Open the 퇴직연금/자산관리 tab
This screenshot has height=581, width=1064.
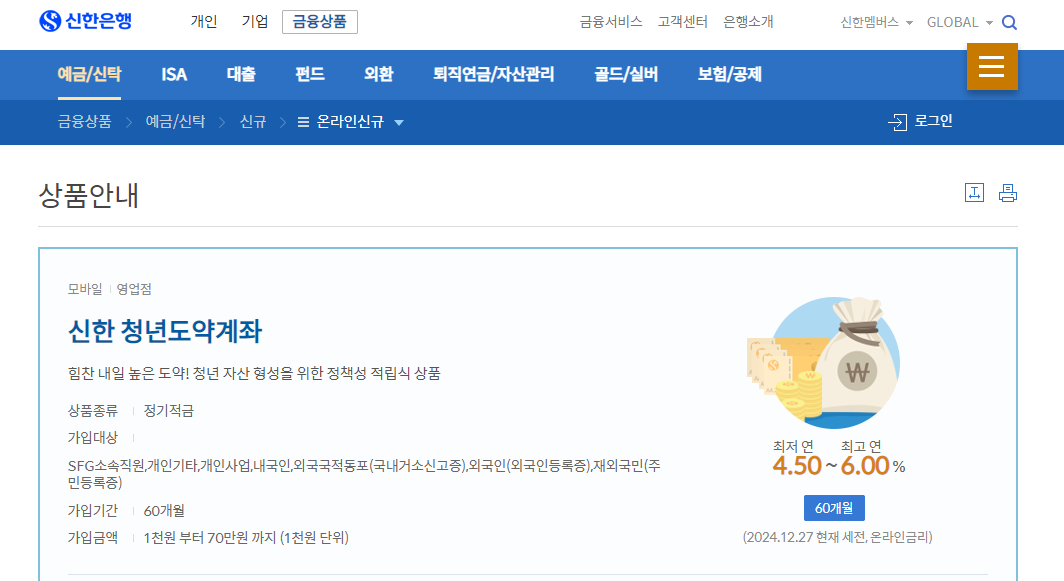[493, 74]
